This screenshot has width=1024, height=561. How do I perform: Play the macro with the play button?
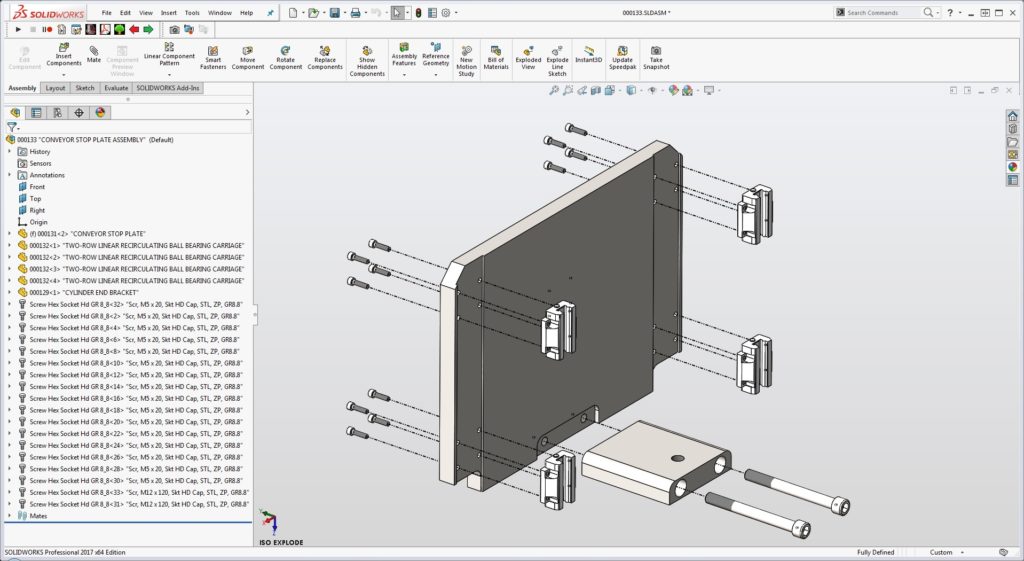tap(18, 29)
